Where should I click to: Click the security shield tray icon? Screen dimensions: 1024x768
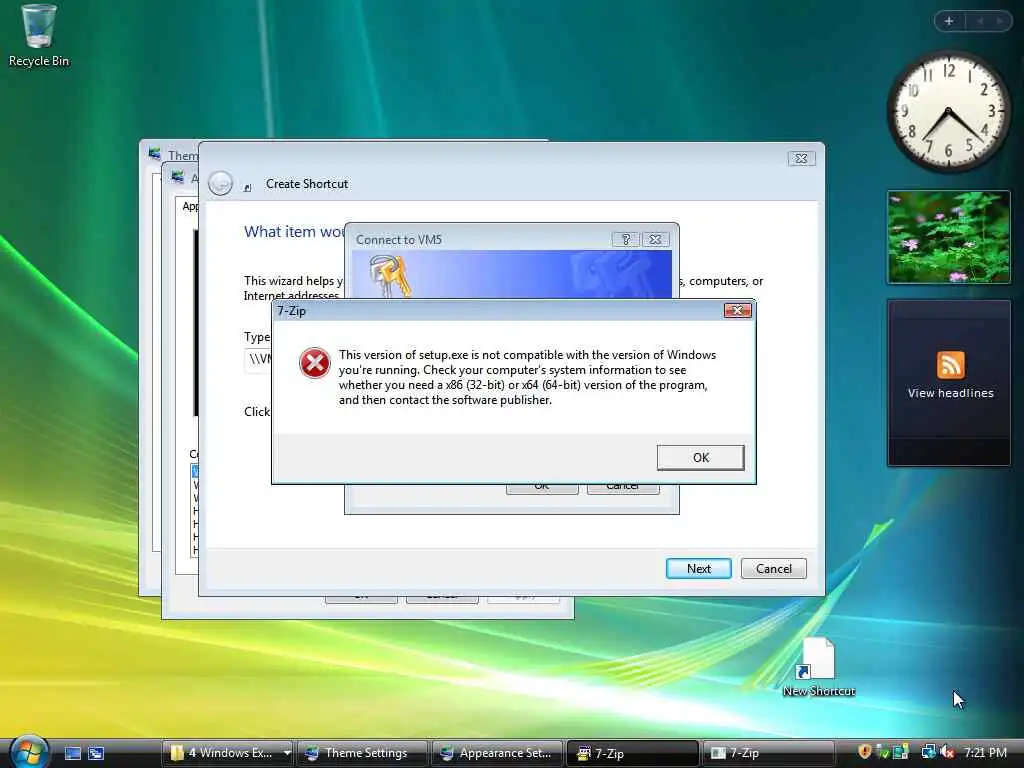(x=865, y=752)
